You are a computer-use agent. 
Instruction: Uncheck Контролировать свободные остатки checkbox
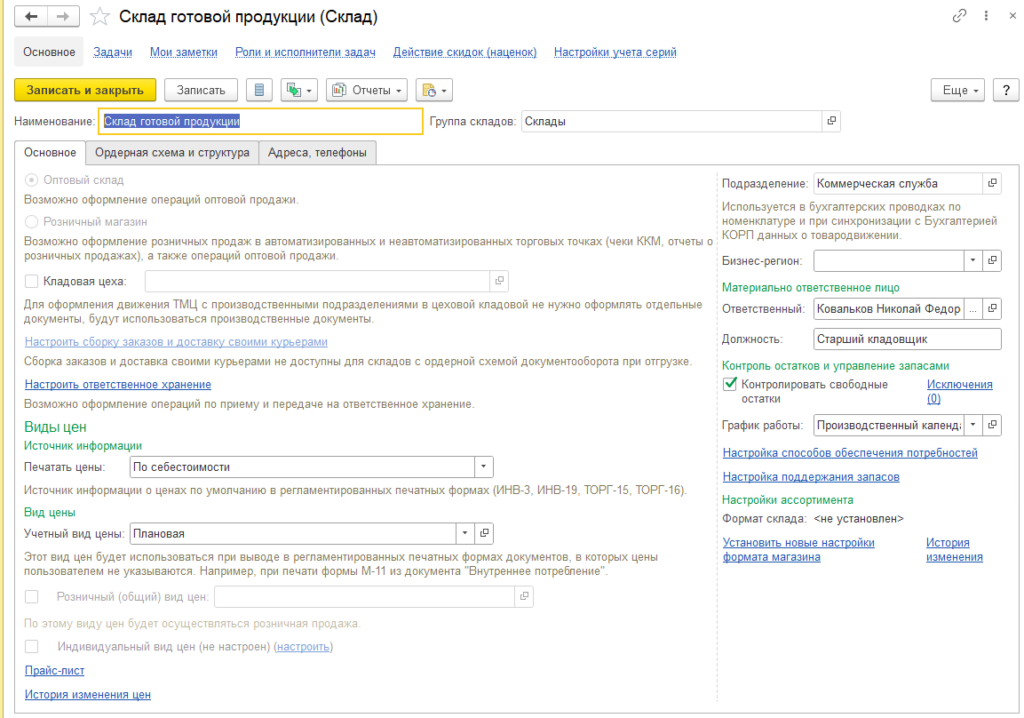pyautogui.click(x=729, y=384)
